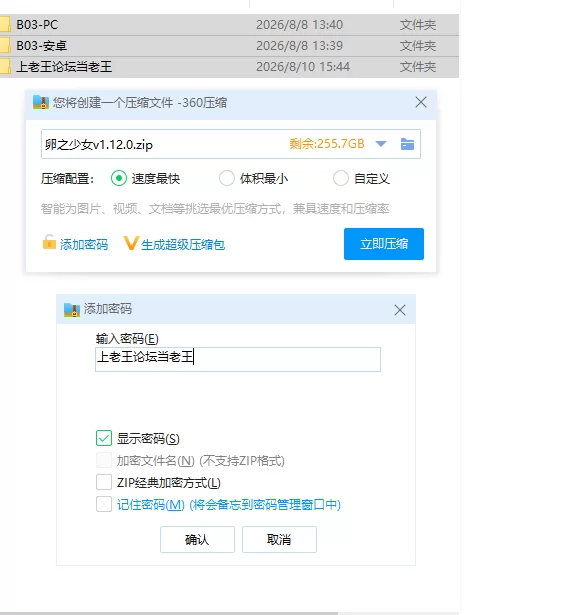
Task: Open the 生成超级压缩包 link
Action: coord(183,244)
